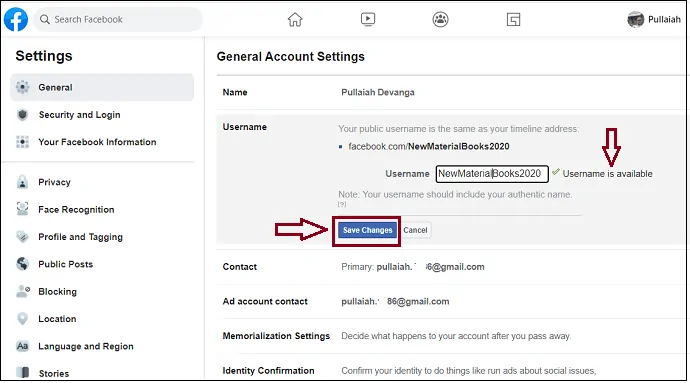
Task: Click the Stories book icon
Action: 22,373
